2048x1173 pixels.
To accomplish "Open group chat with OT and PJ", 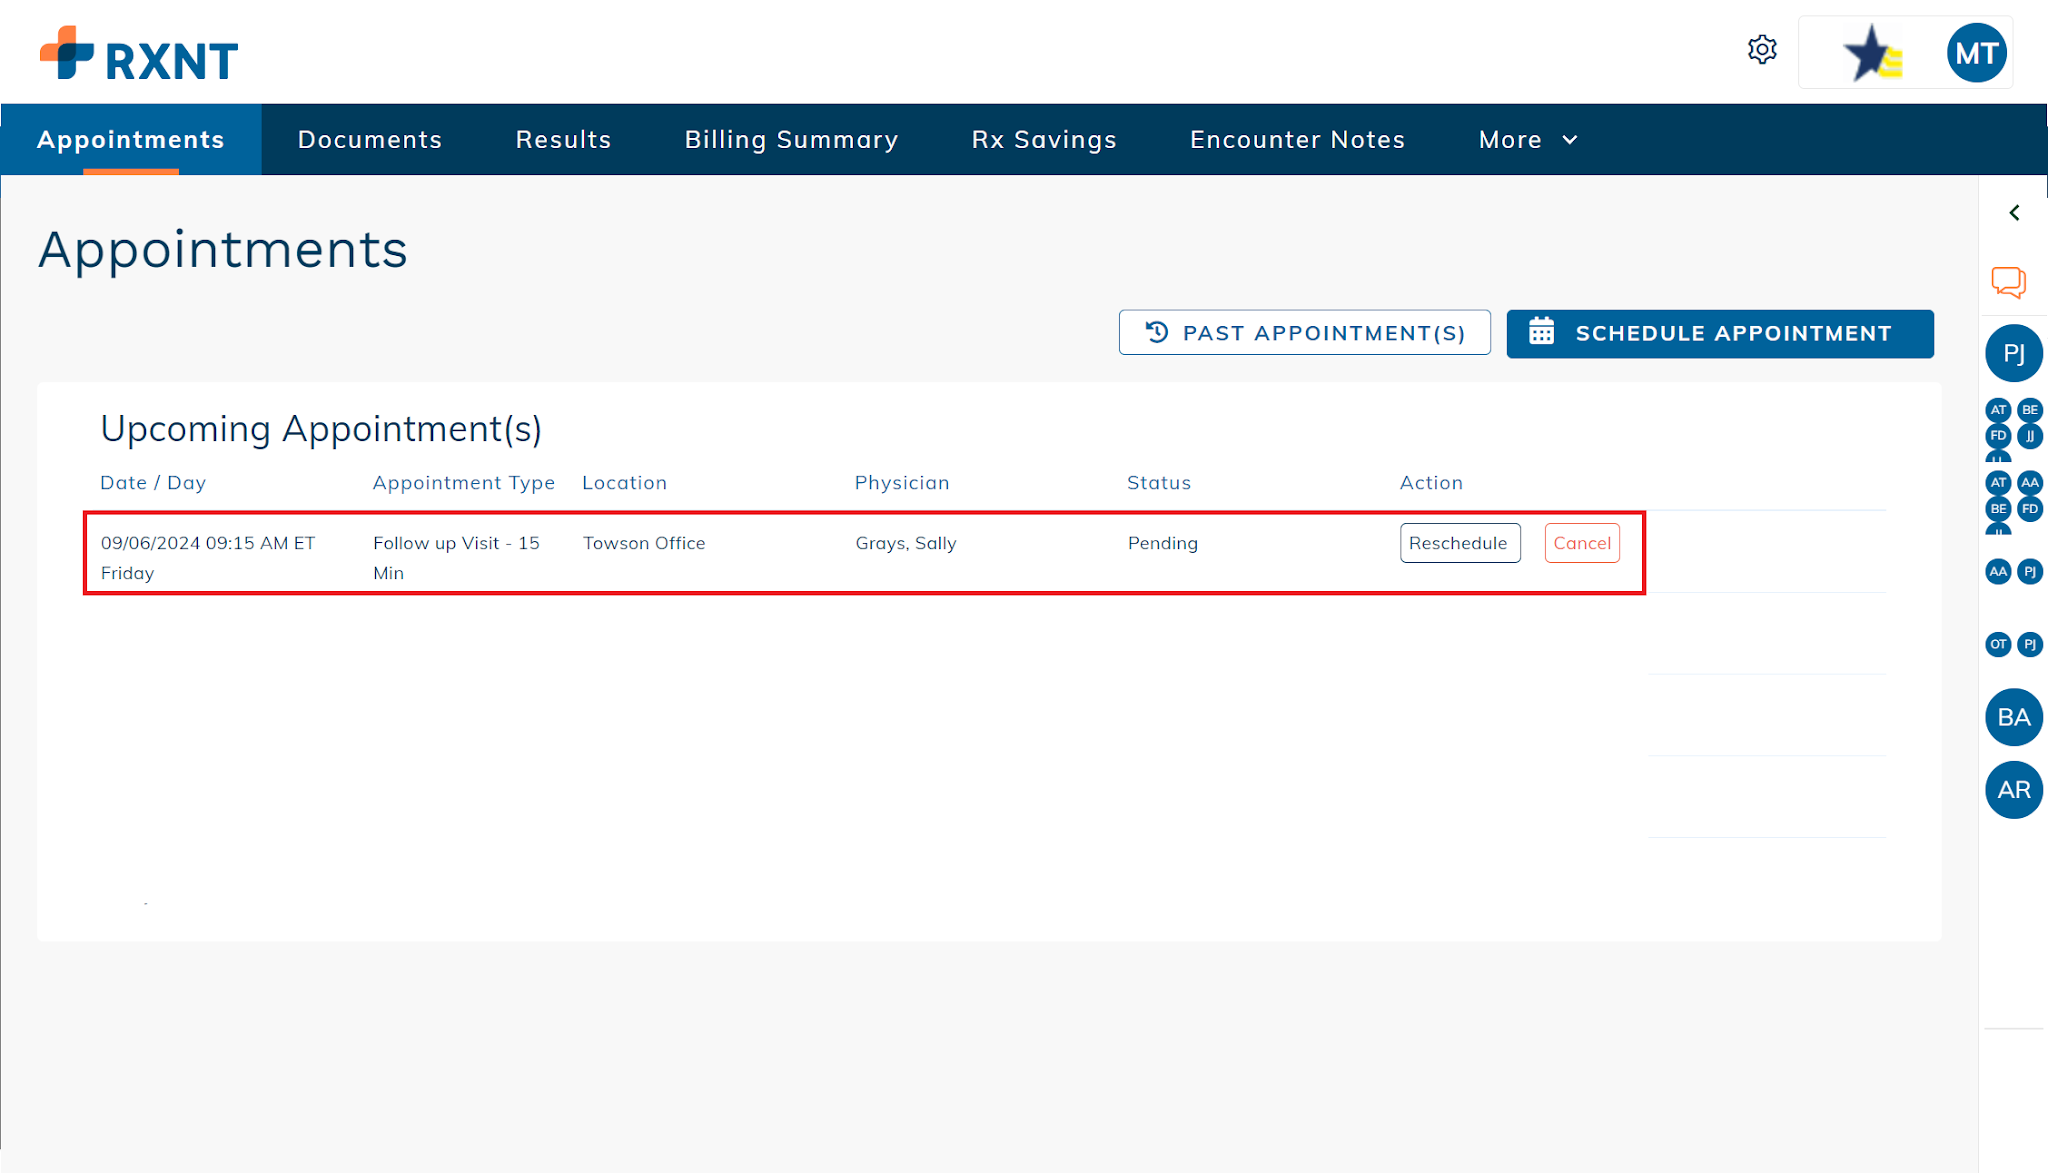I will (x=2014, y=644).
